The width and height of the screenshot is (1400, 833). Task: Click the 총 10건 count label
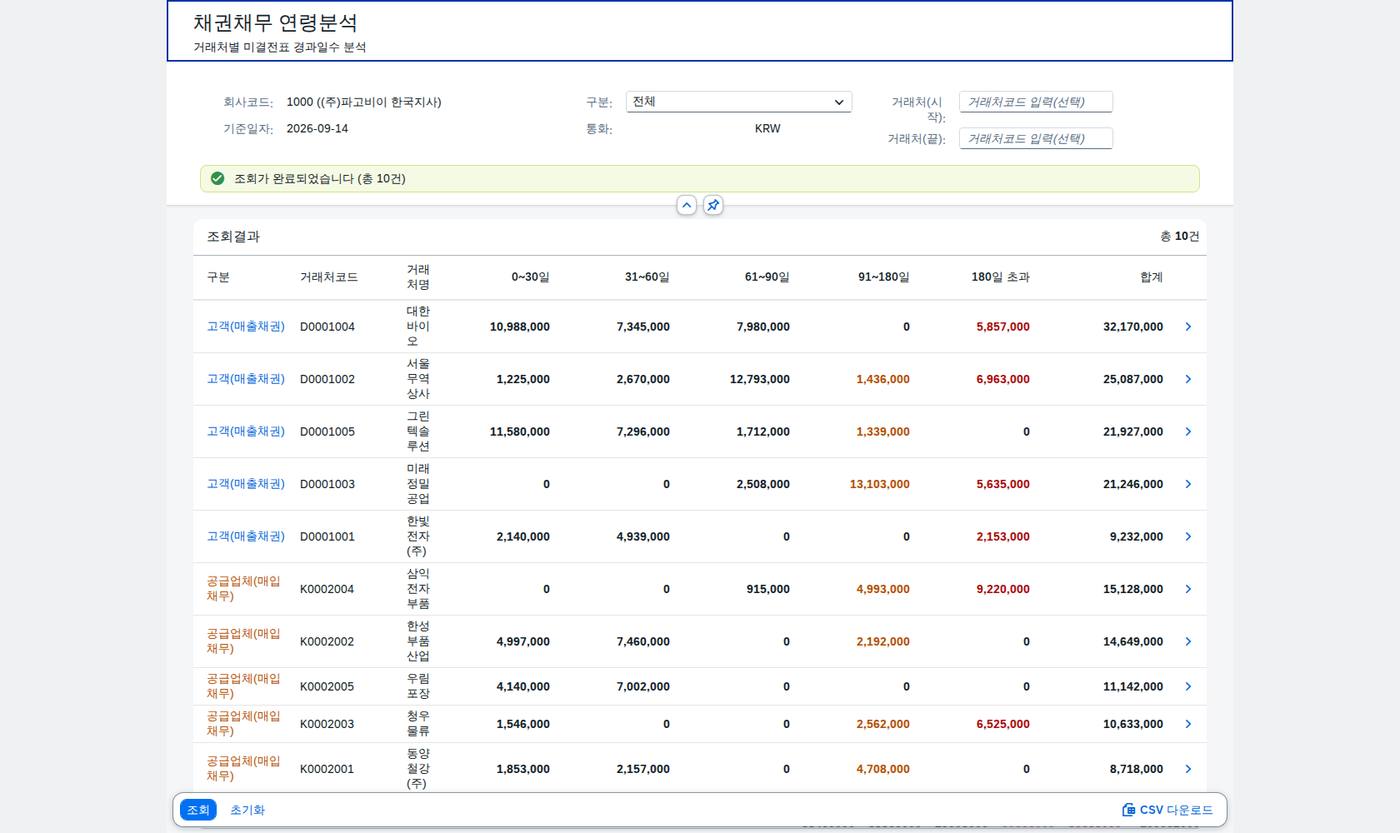1180,237
